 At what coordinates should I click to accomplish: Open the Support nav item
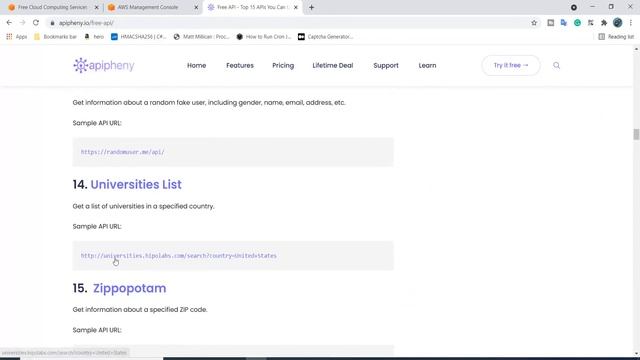click(x=386, y=65)
